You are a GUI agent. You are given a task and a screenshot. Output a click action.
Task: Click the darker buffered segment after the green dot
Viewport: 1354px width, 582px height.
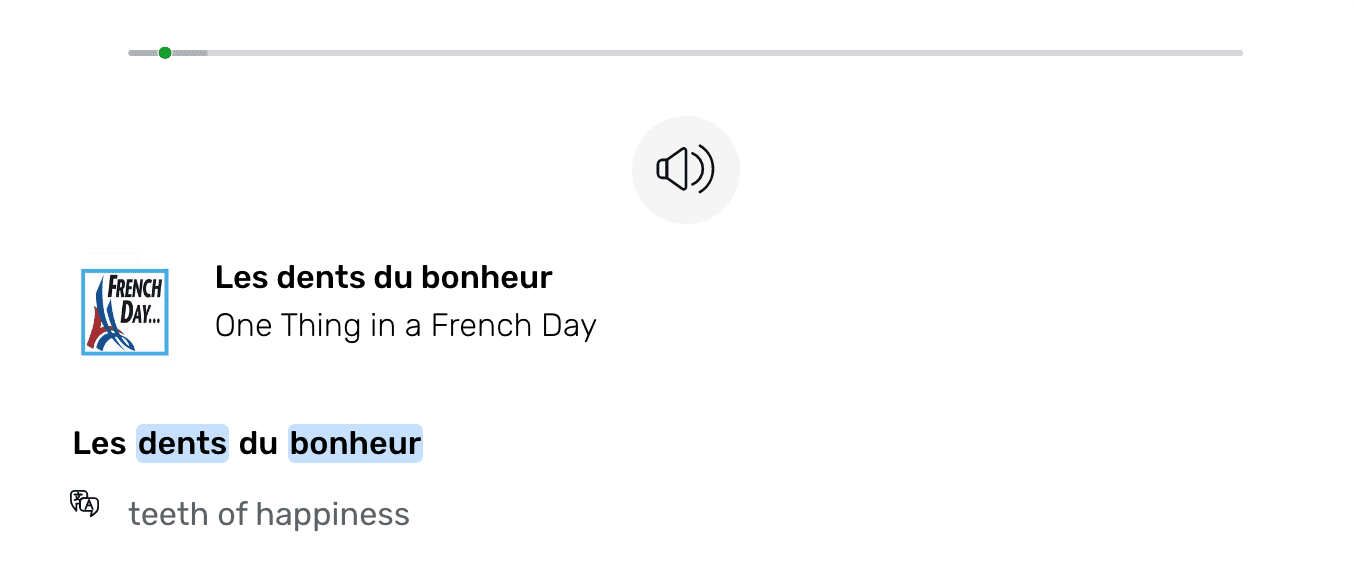tap(190, 53)
